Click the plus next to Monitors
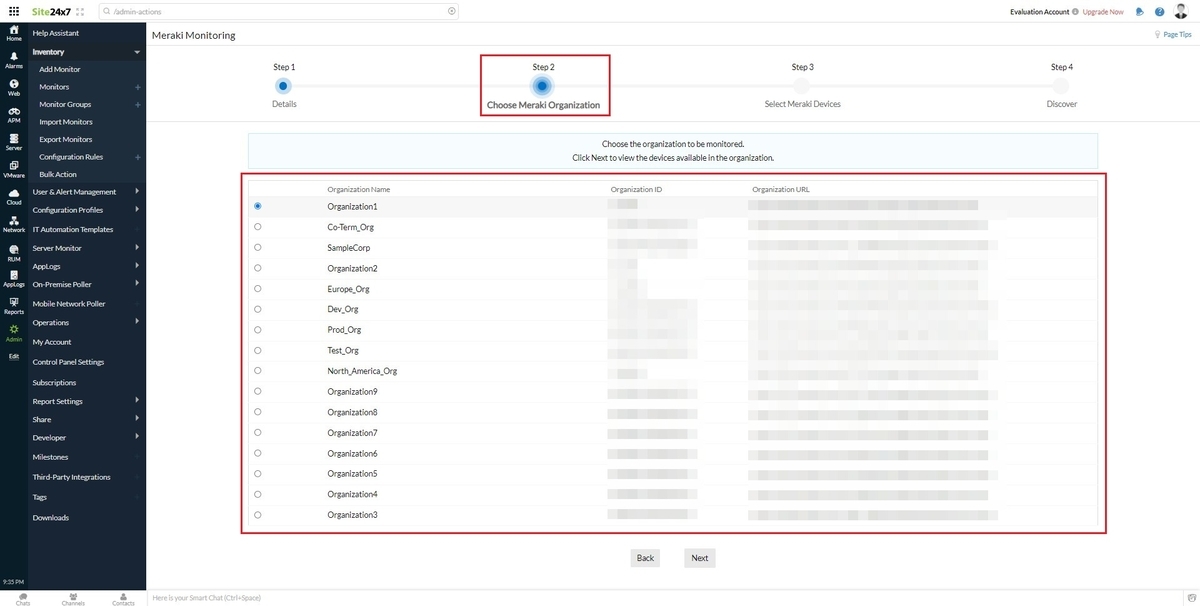 tap(137, 87)
